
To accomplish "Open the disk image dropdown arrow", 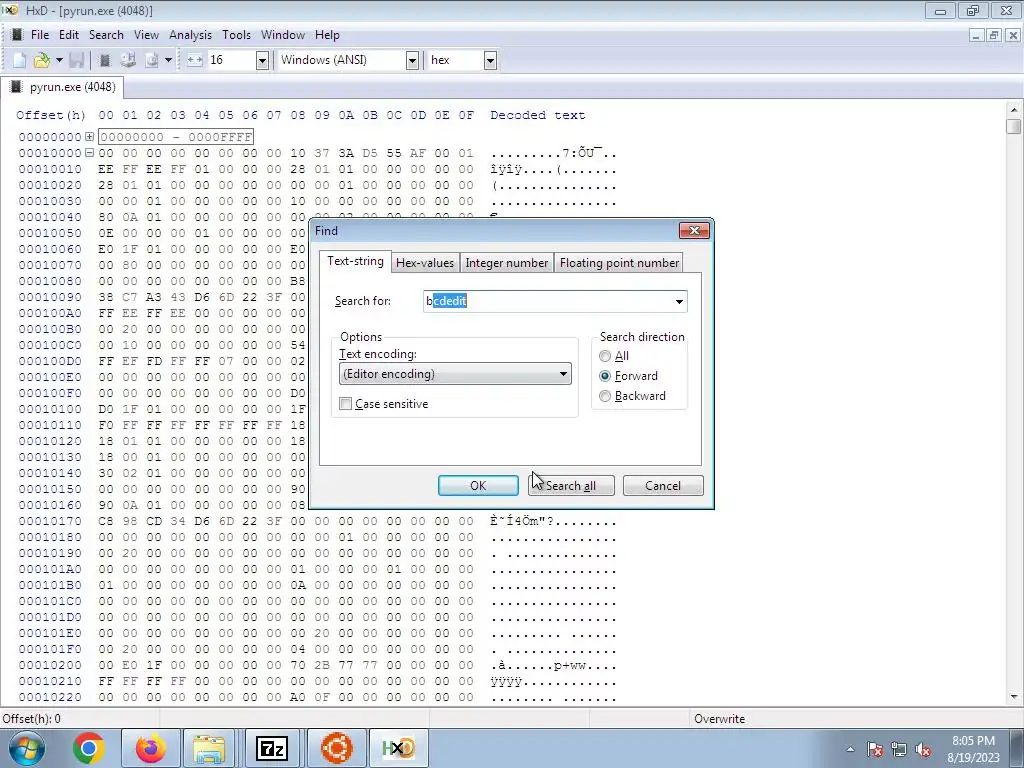I will click(x=168, y=60).
